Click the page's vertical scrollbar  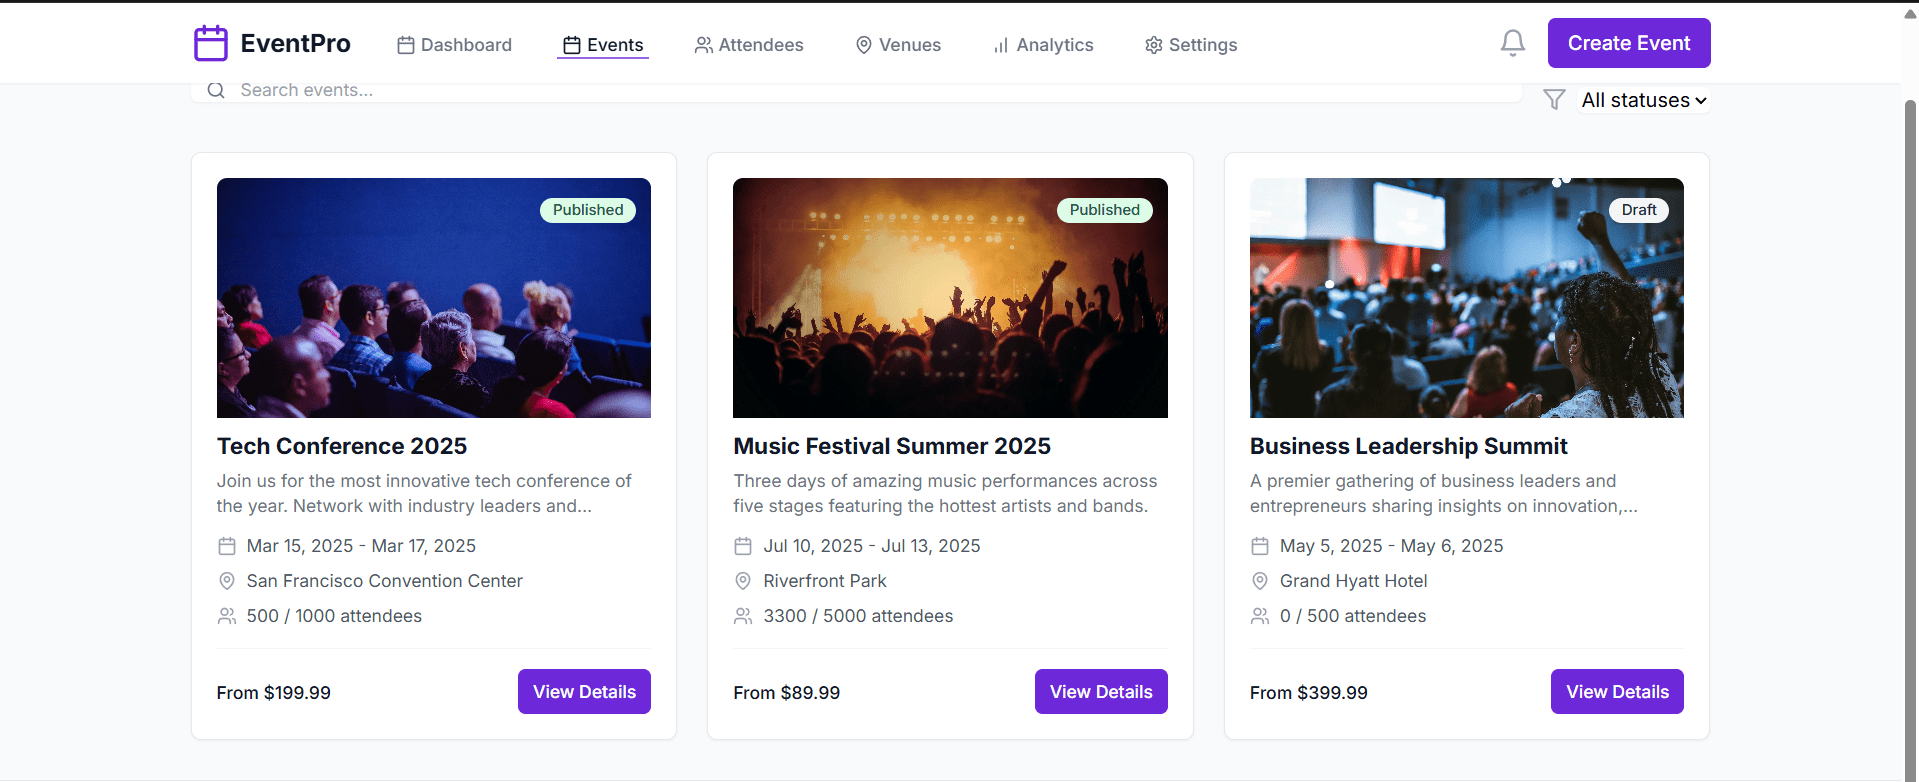1910,400
